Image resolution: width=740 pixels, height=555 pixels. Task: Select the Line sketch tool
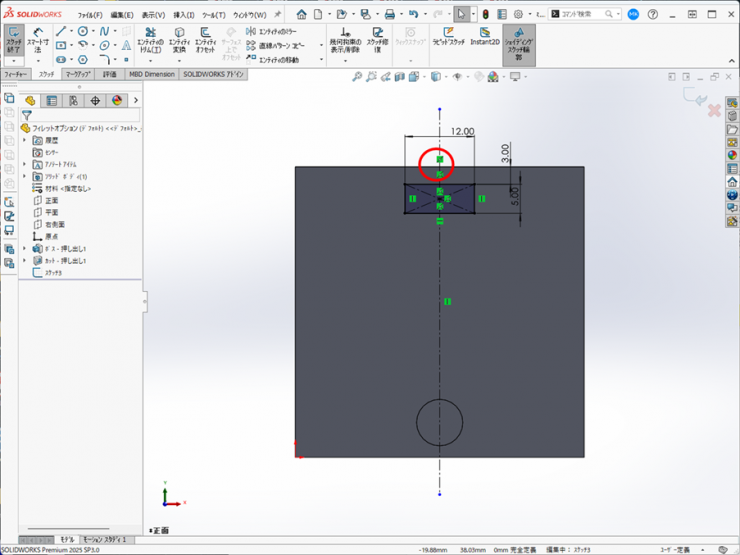[62, 32]
